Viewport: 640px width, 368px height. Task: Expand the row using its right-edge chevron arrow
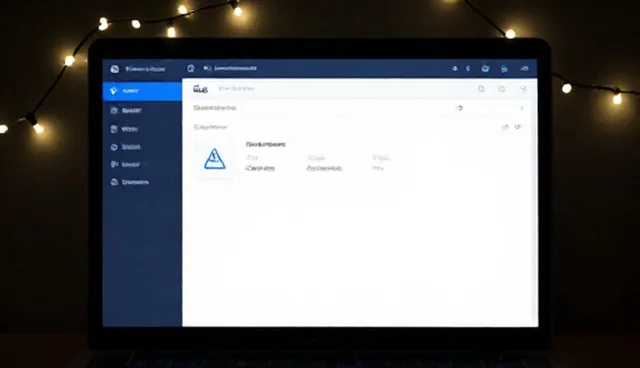point(522,108)
